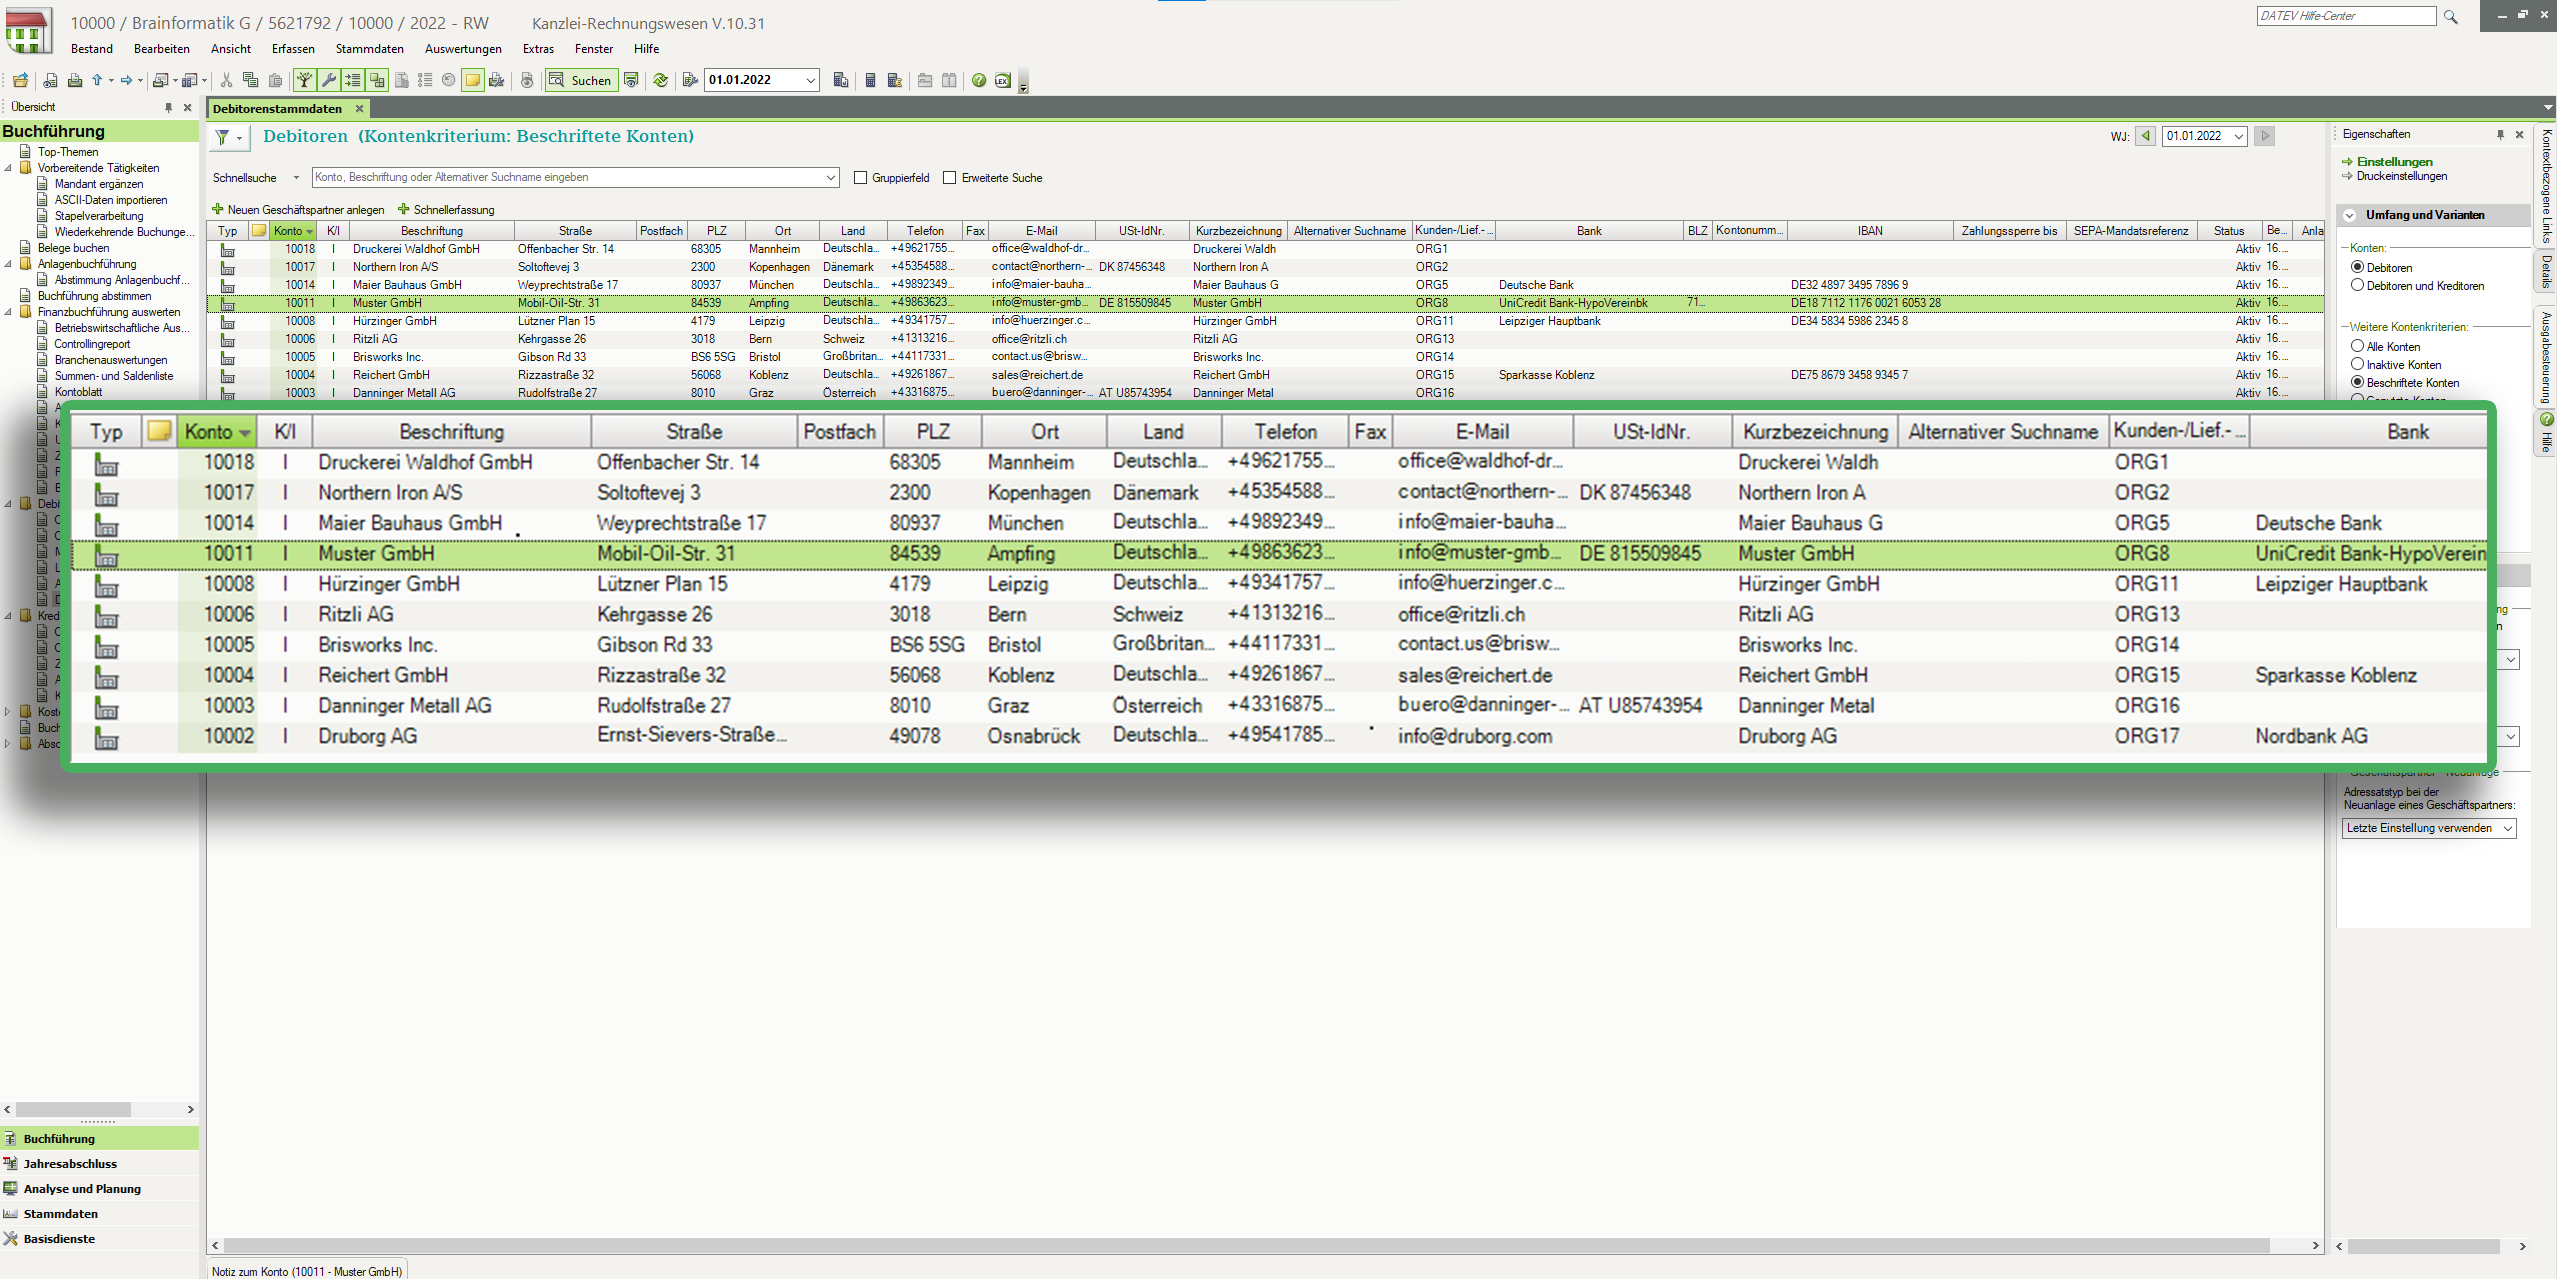
Task: Click the green help question mark icon
Action: point(979,80)
